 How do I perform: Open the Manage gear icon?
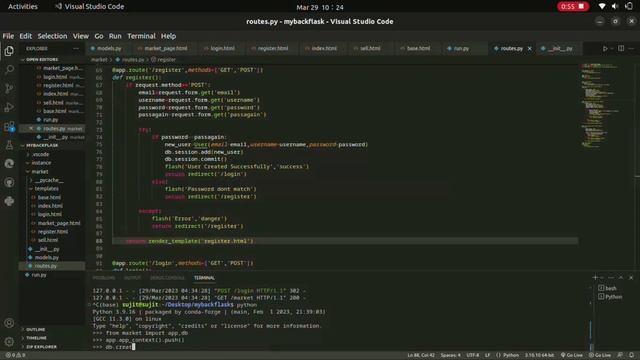pyautogui.click(x=9, y=342)
